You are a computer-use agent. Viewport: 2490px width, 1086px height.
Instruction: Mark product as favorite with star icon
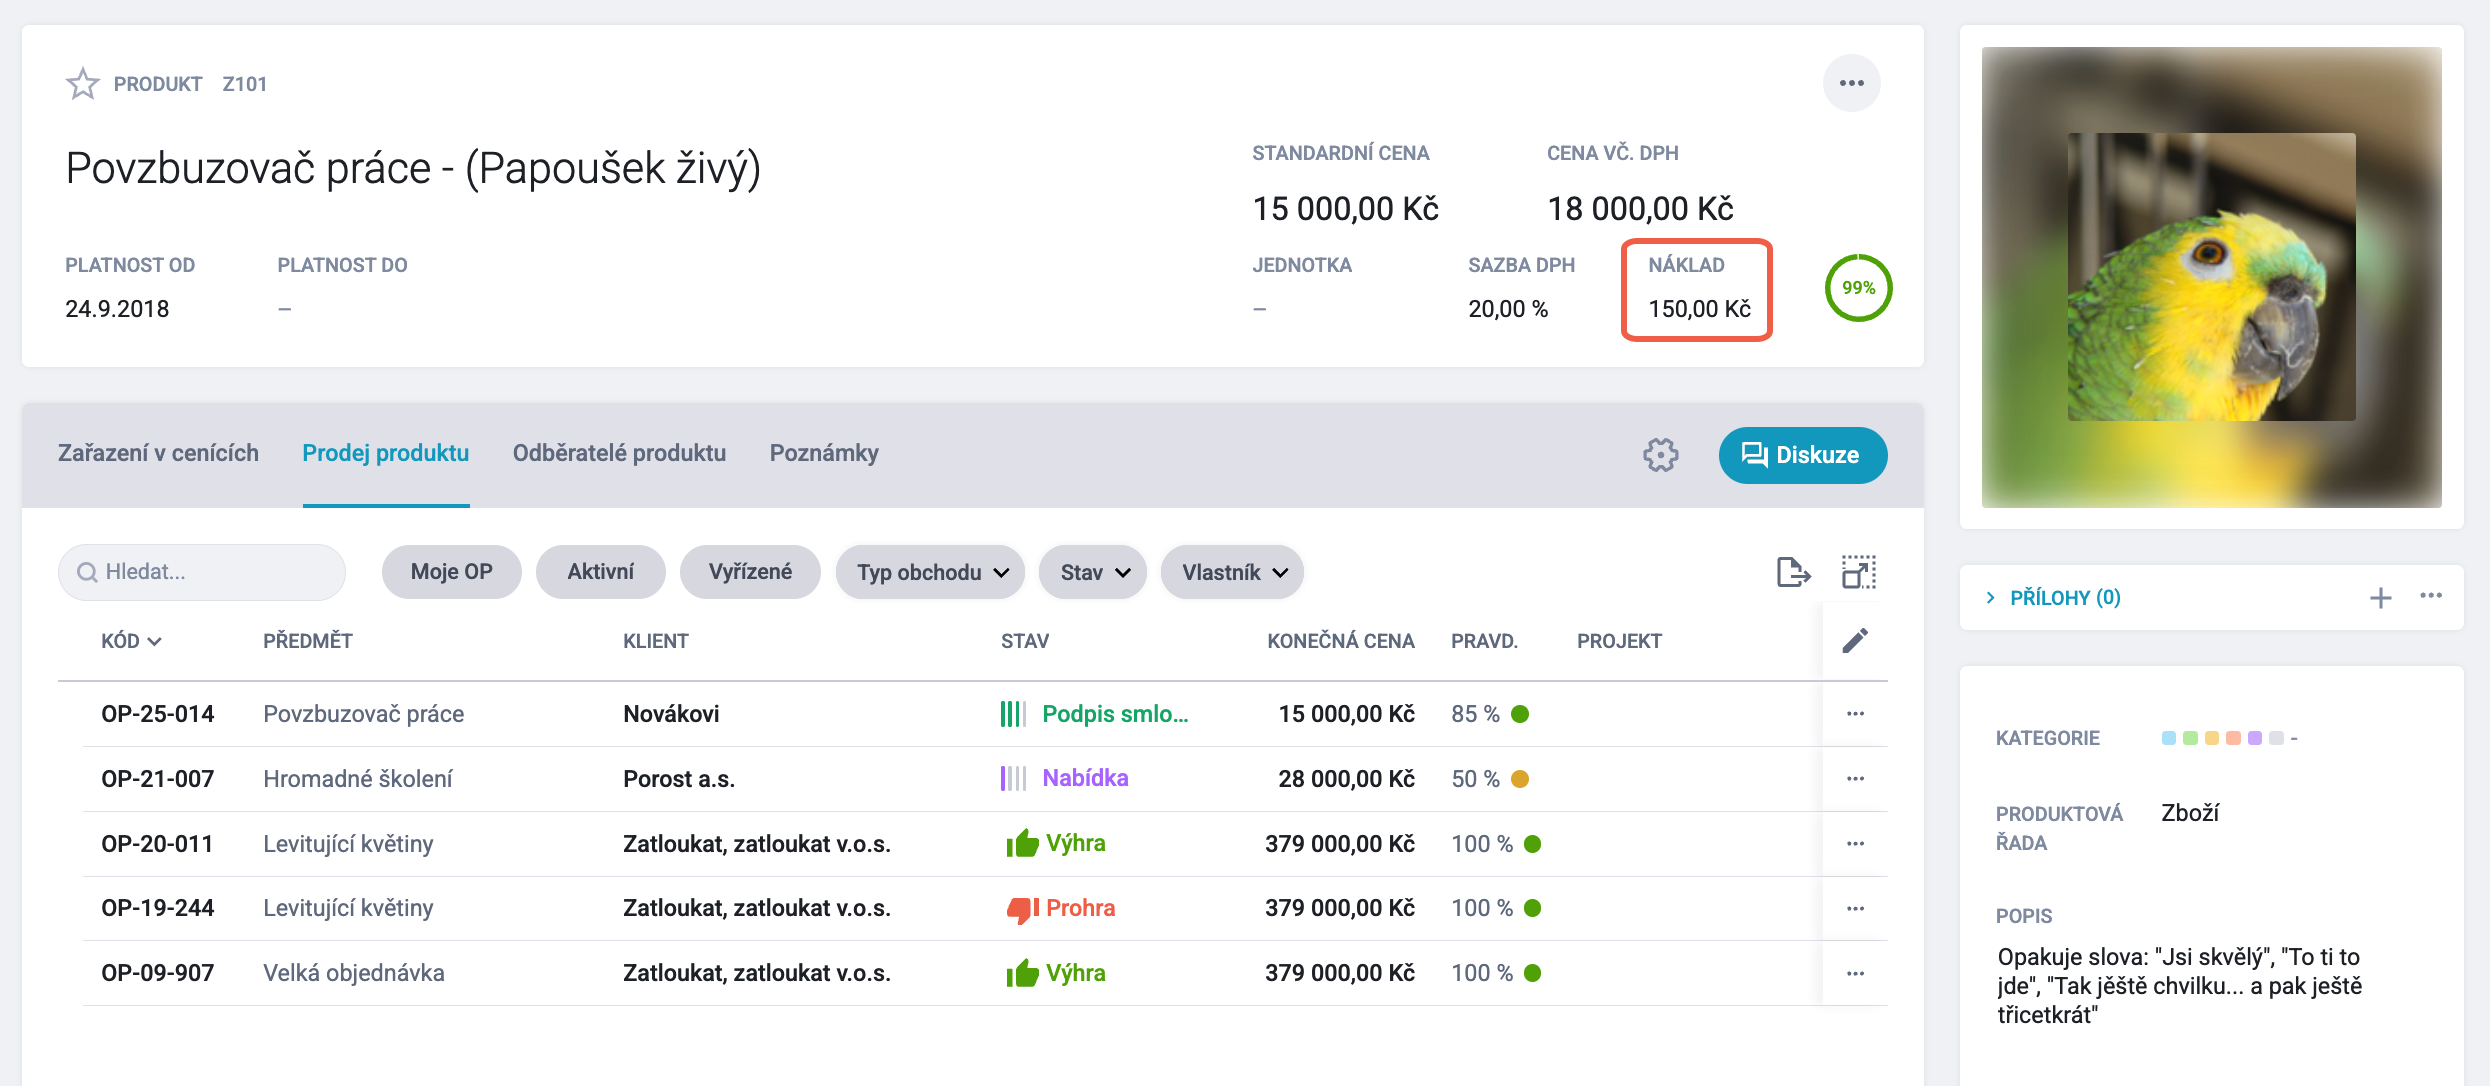point(83,84)
